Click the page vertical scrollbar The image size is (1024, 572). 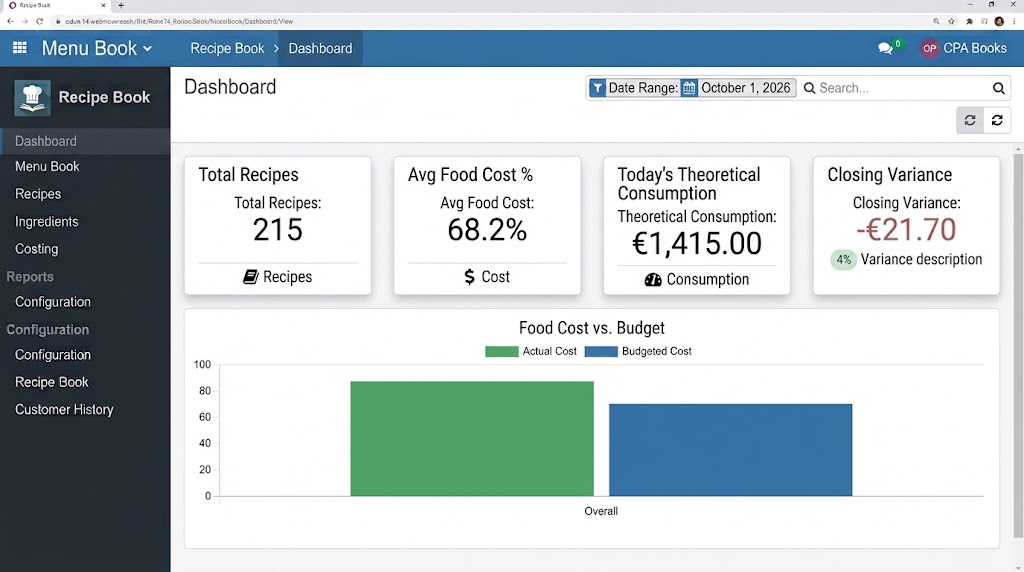(1018, 346)
